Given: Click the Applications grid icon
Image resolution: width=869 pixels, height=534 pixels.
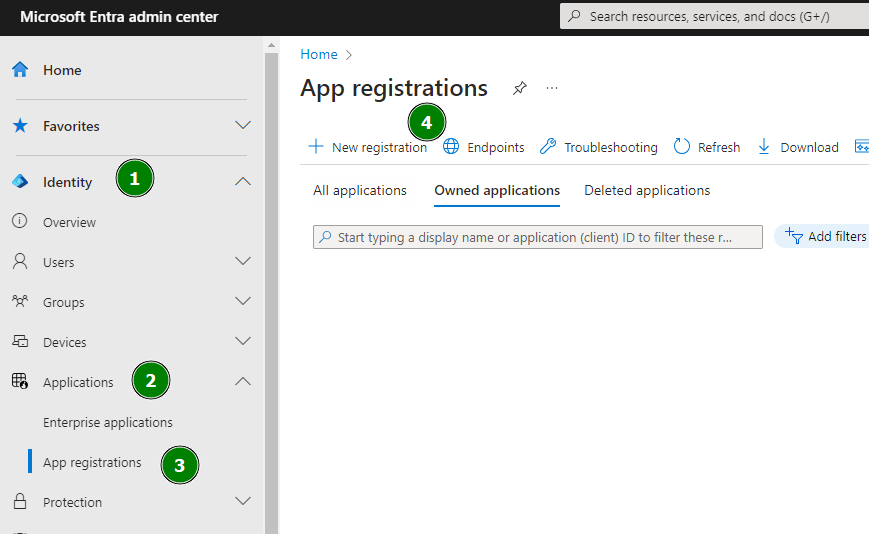Looking at the screenshot, I should (20, 381).
